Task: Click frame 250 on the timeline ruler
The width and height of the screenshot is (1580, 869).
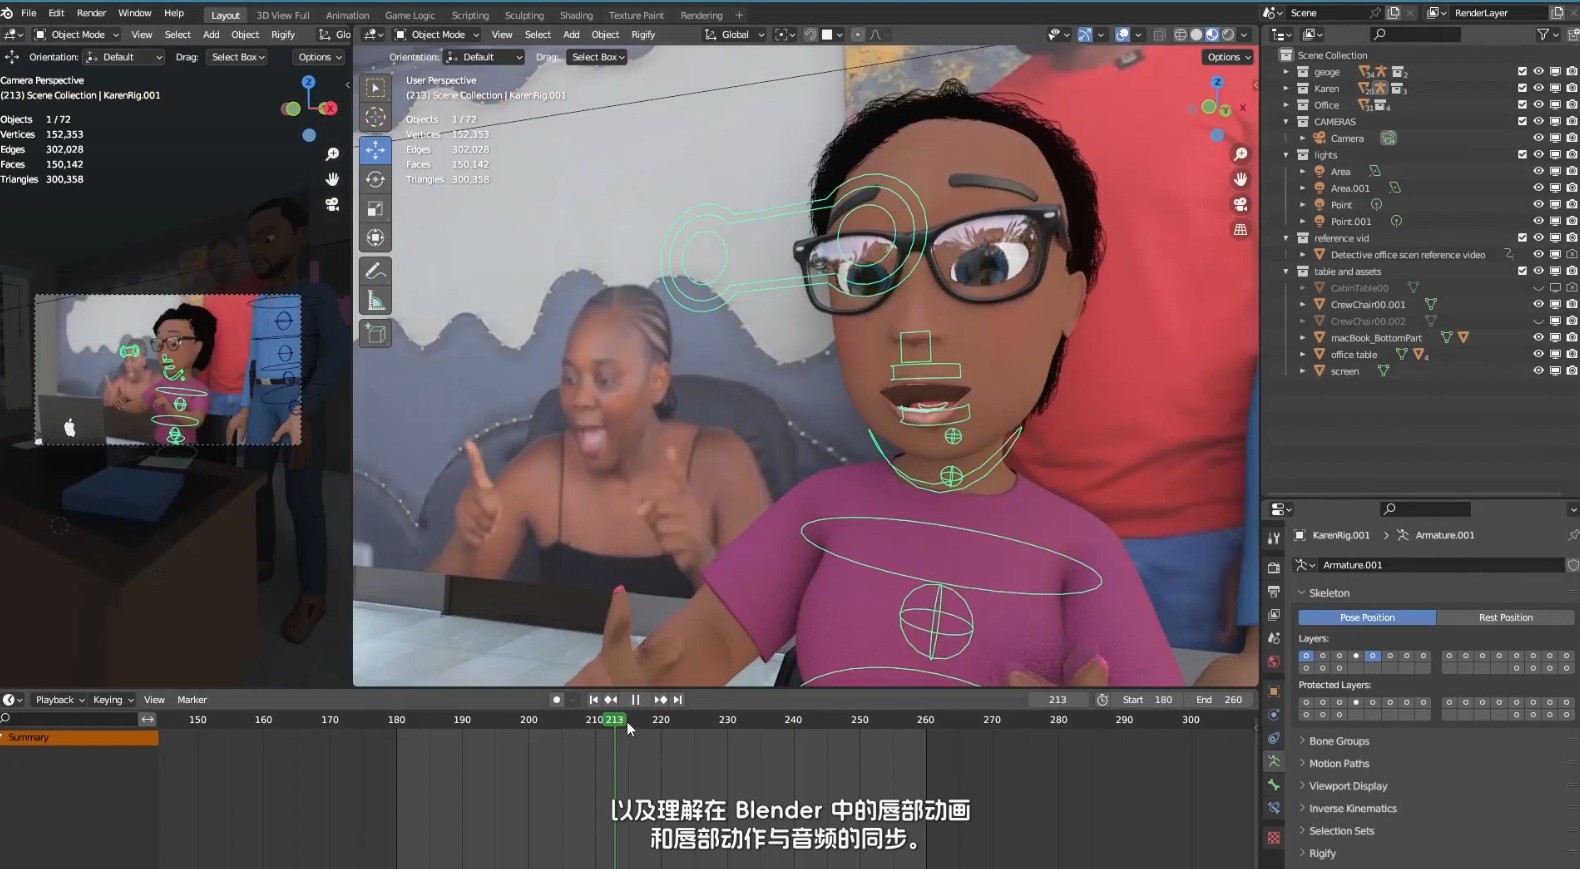Action: click(859, 720)
